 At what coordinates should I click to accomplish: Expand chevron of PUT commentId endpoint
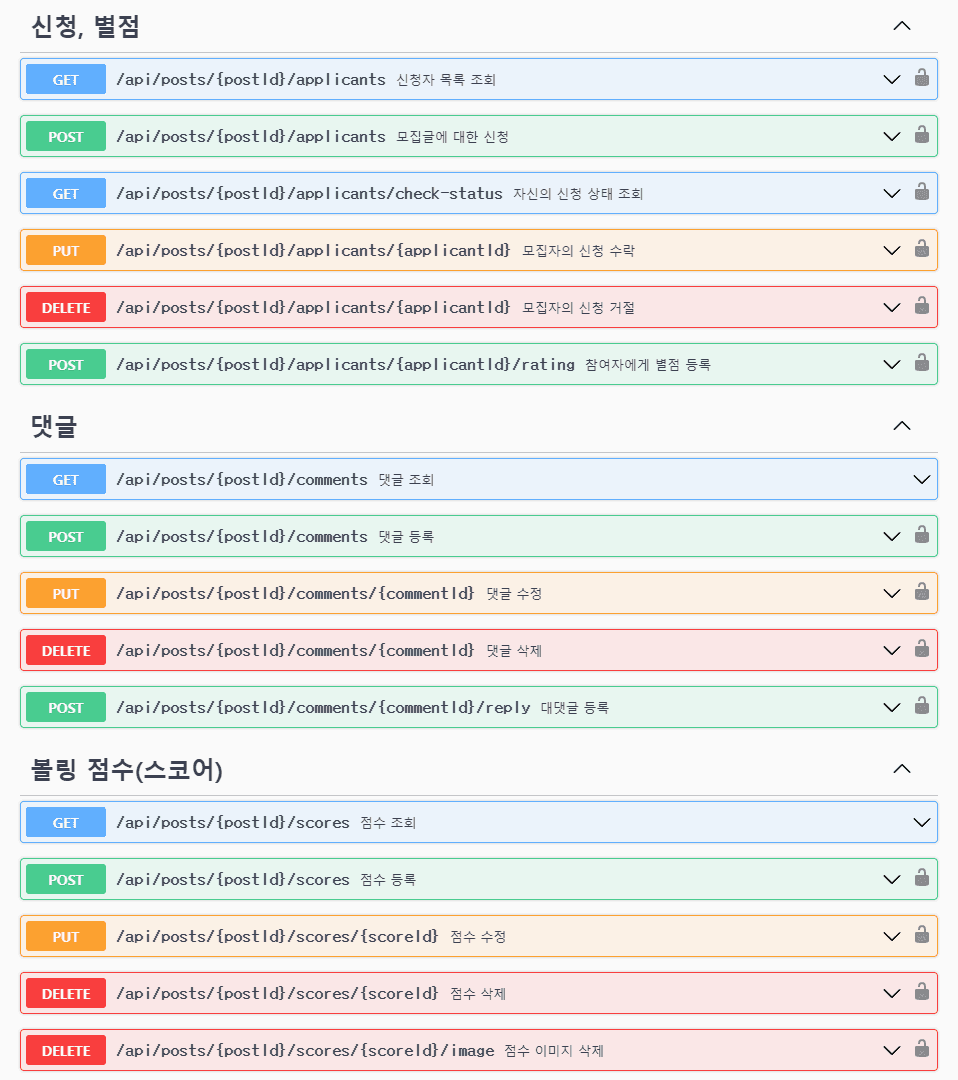click(892, 594)
